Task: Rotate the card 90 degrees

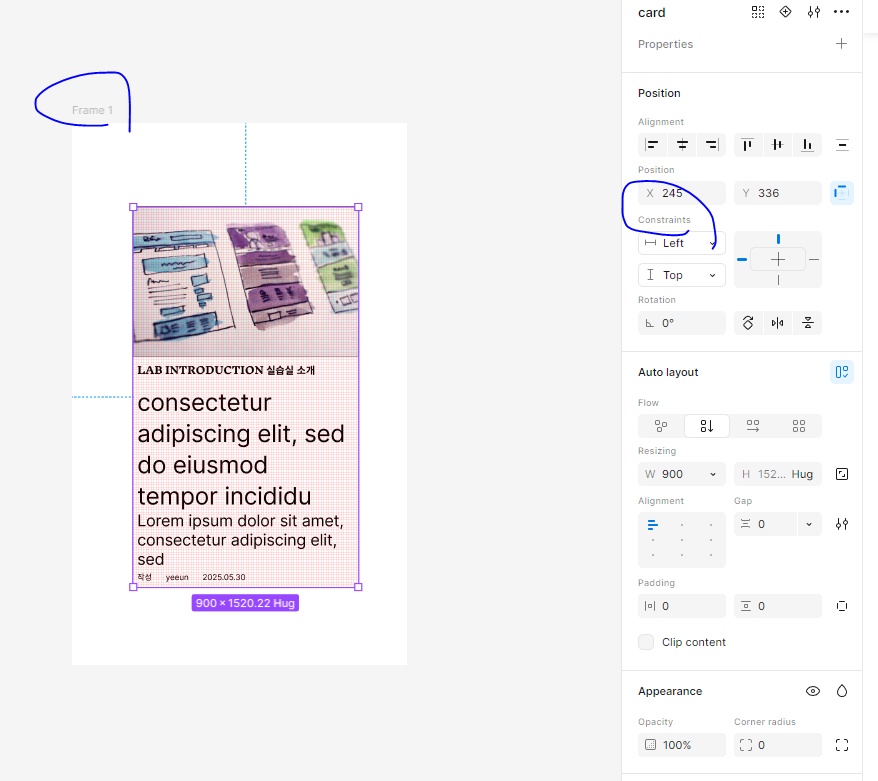Action: tap(748, 323)
